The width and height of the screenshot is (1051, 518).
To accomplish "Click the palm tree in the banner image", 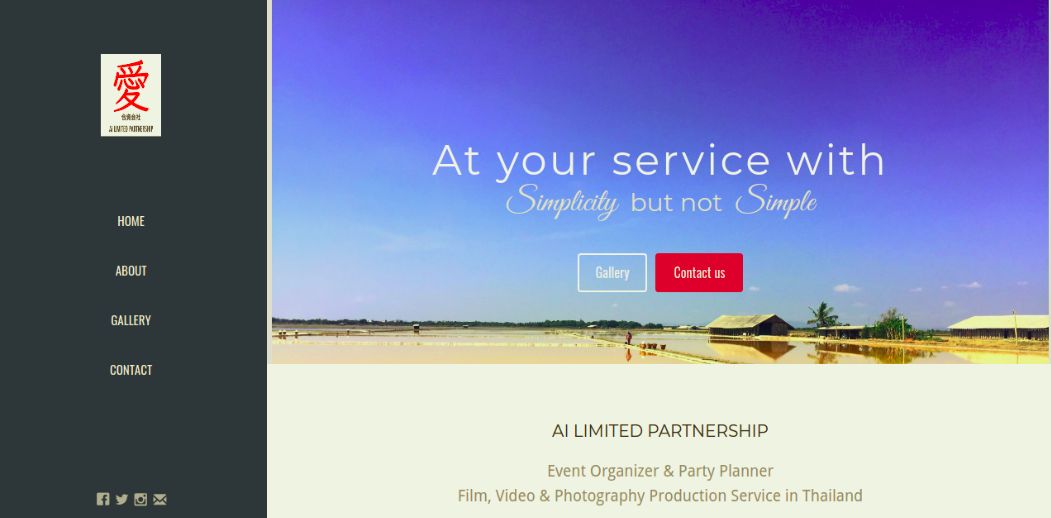I will coord(823,314).
